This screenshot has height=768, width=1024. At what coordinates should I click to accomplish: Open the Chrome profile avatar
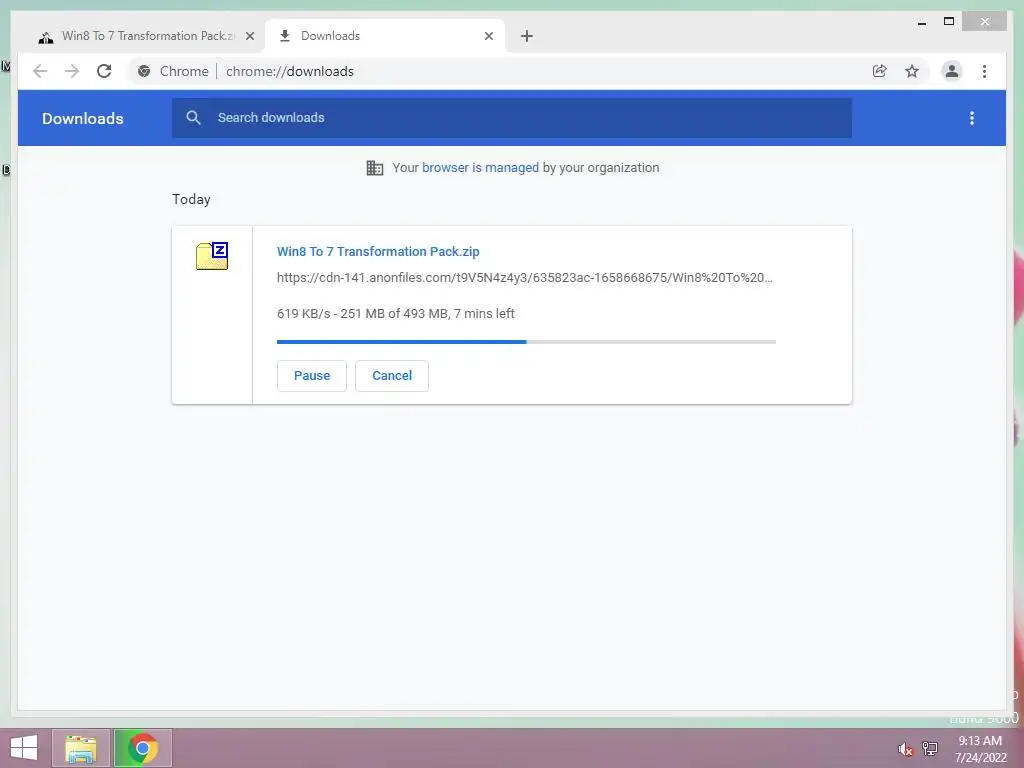coord(952,71)
